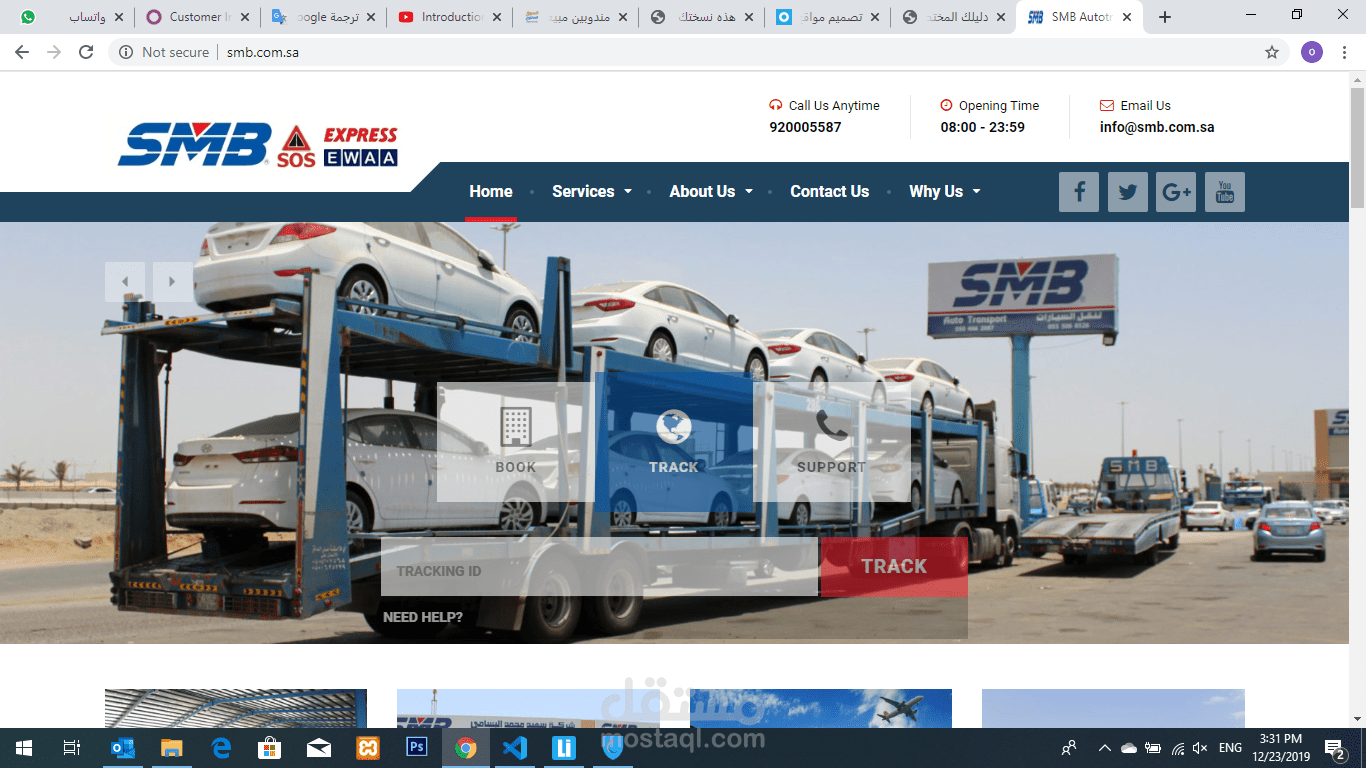
Task: Open a new Chrome tab
Action: 1165,17
